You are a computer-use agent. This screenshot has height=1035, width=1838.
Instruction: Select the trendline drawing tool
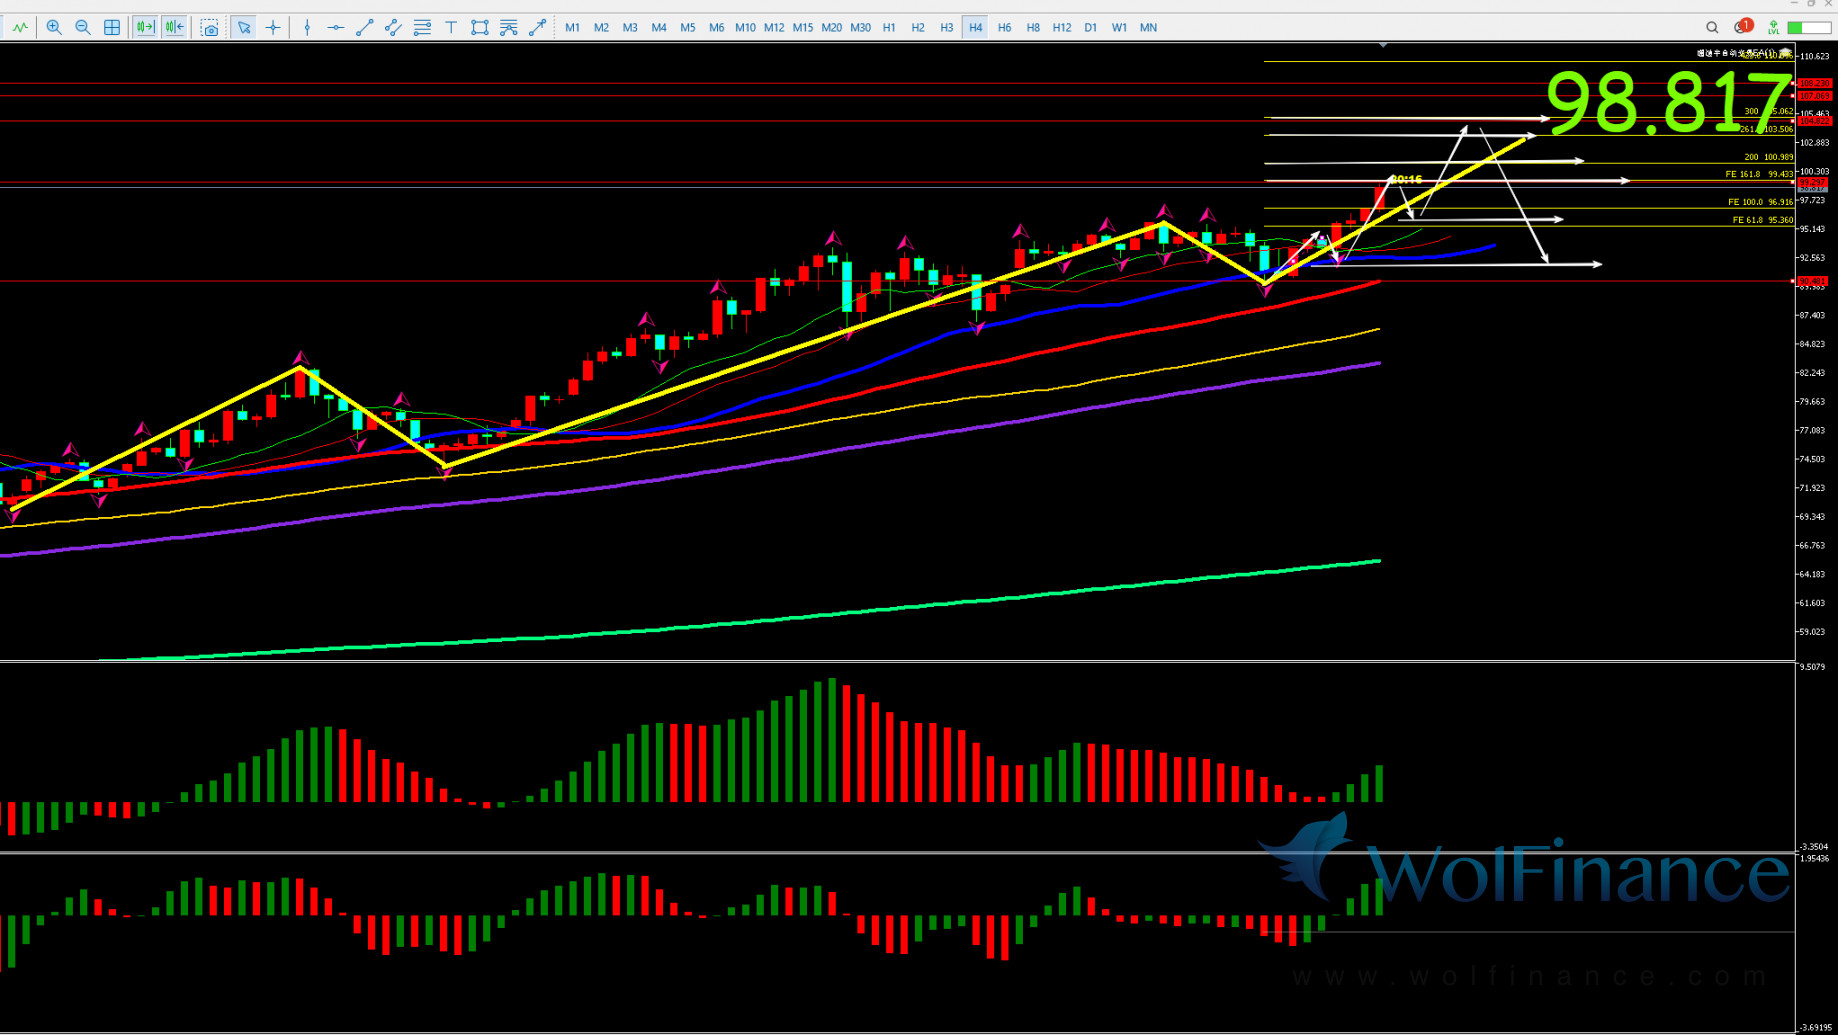(365, 28)
